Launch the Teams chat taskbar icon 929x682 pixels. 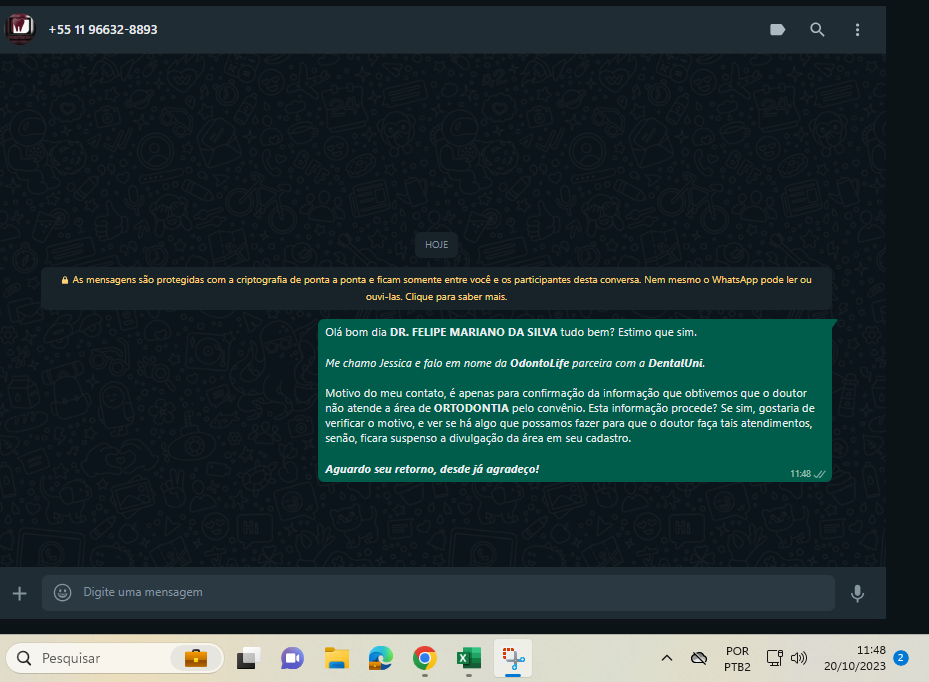pos(292,658)
